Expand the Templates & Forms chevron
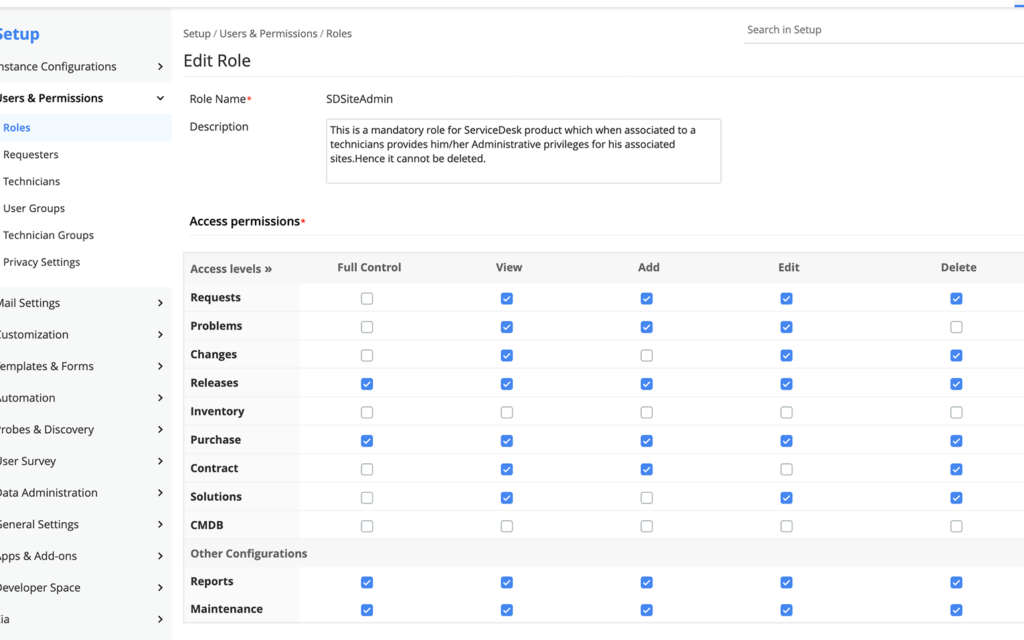Screen dimensions: 1024x640 (x=160, y=366)
